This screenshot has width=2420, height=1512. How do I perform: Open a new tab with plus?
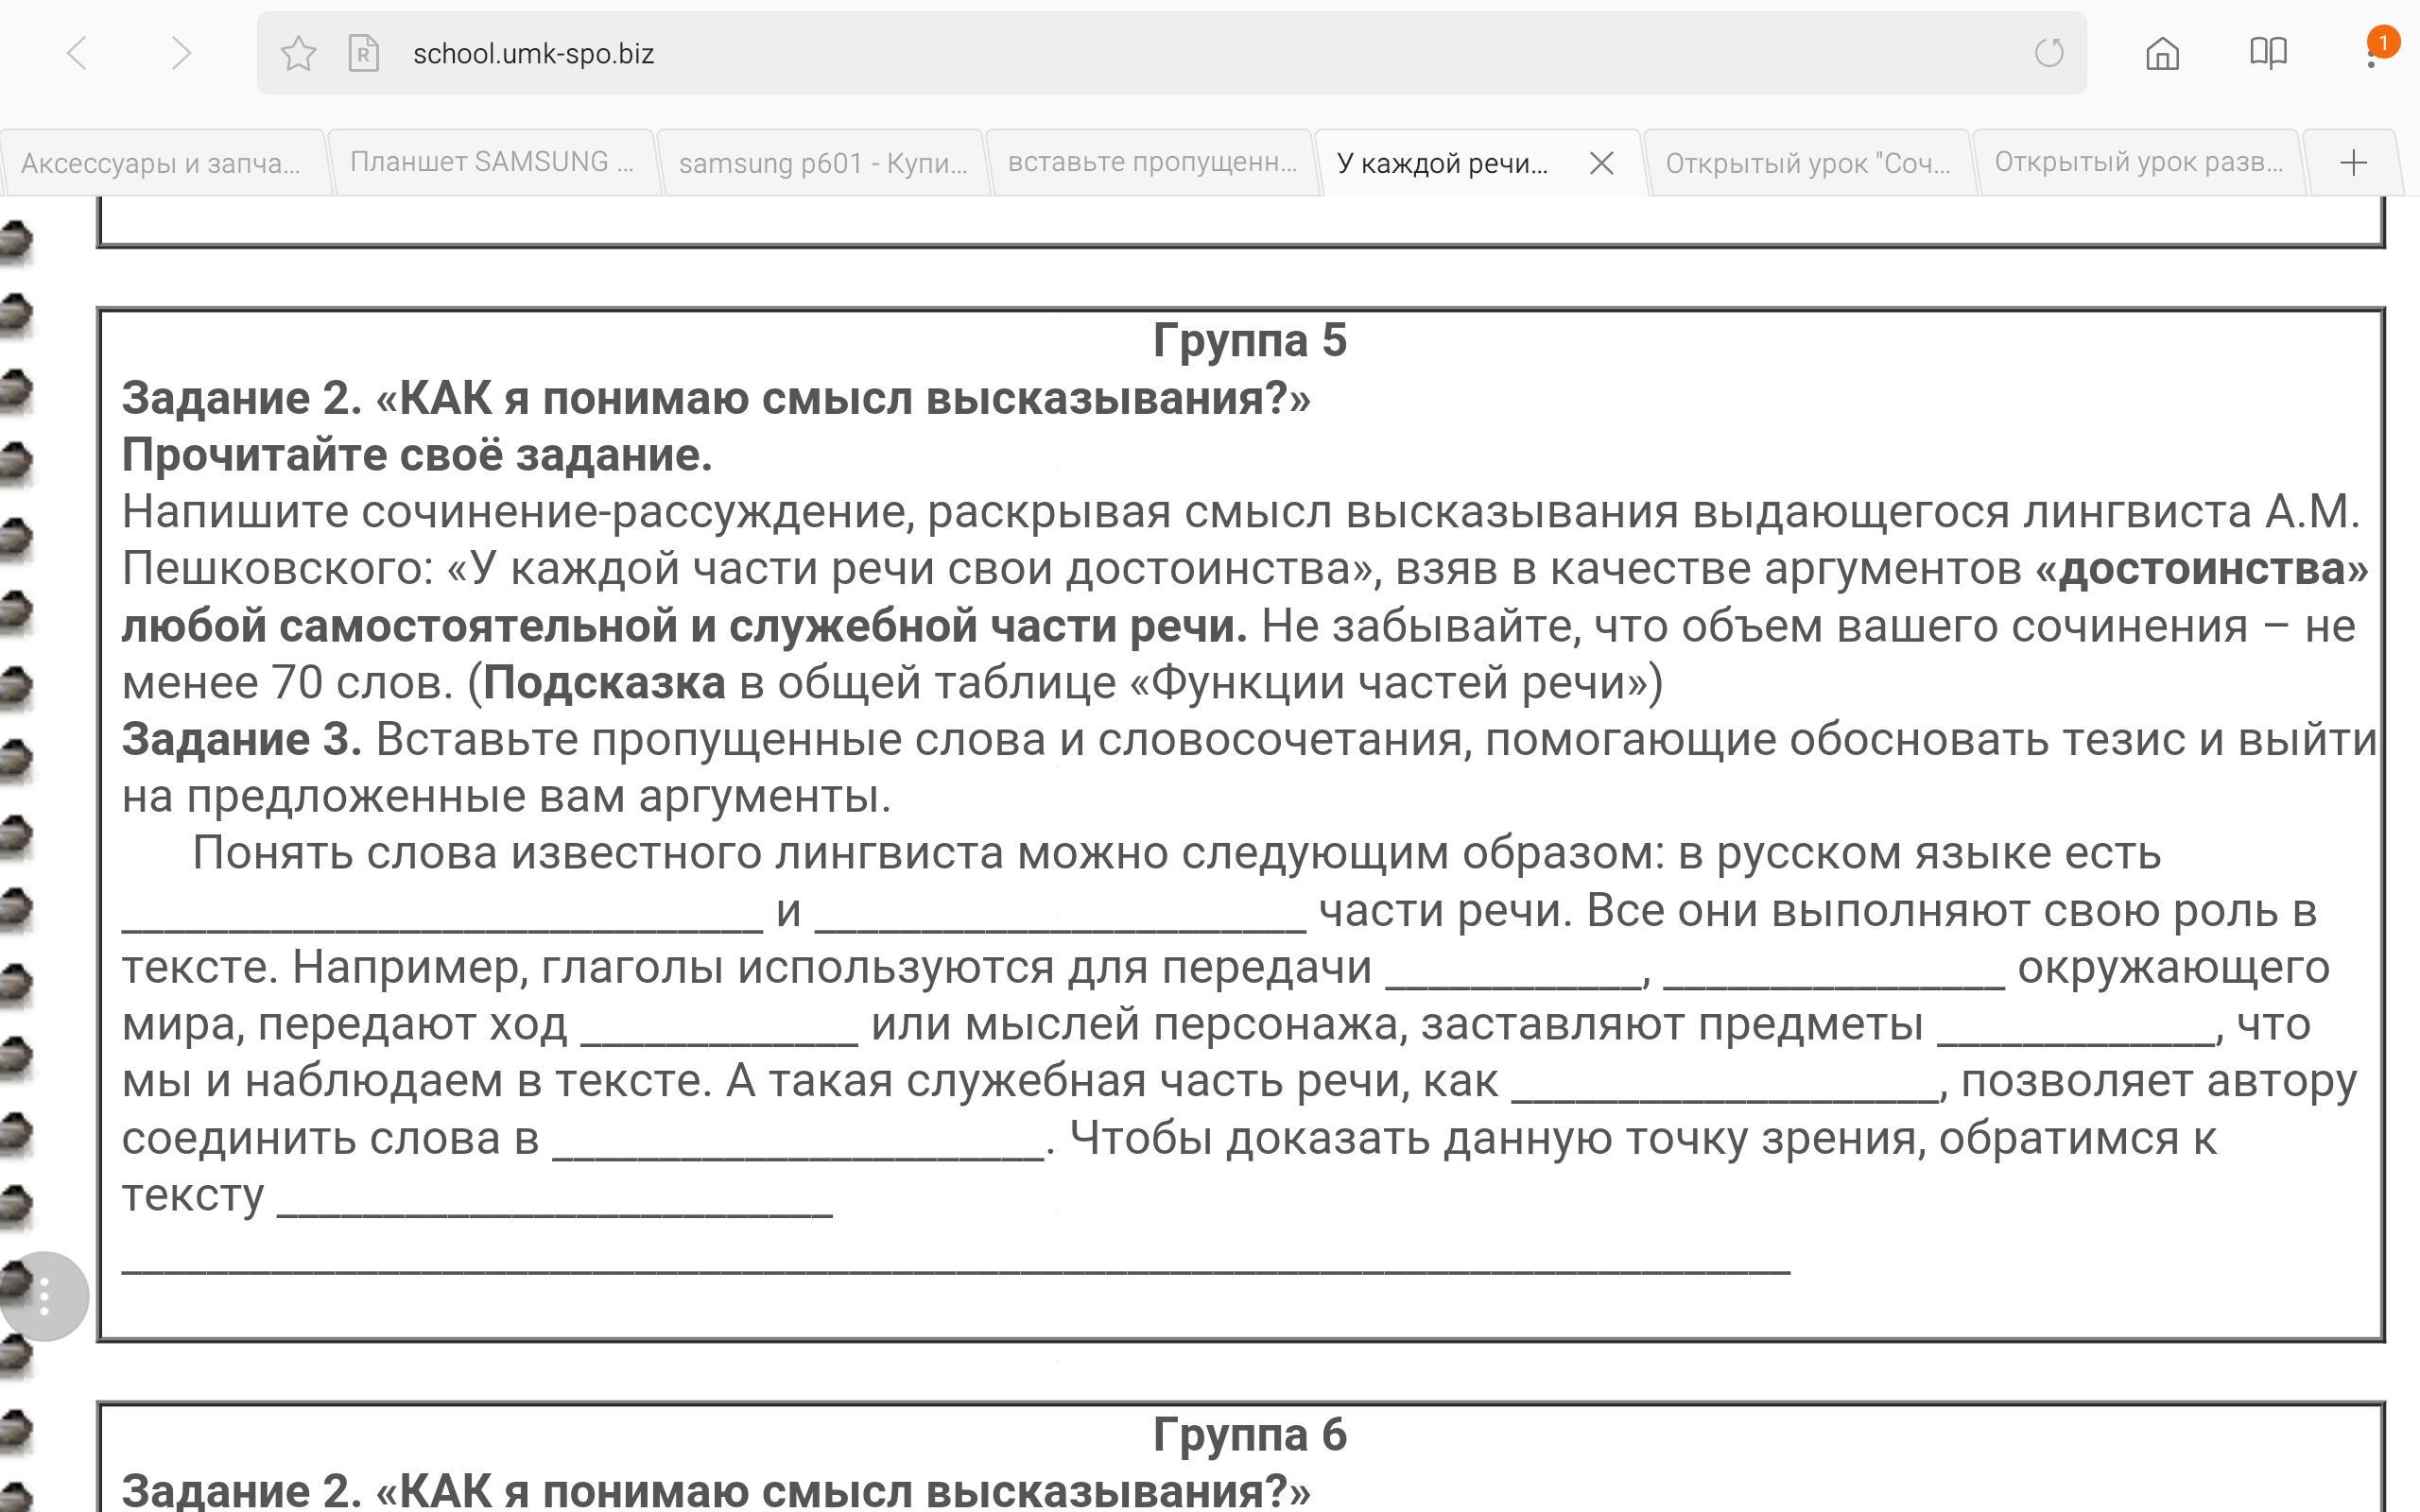(2353, 163)
